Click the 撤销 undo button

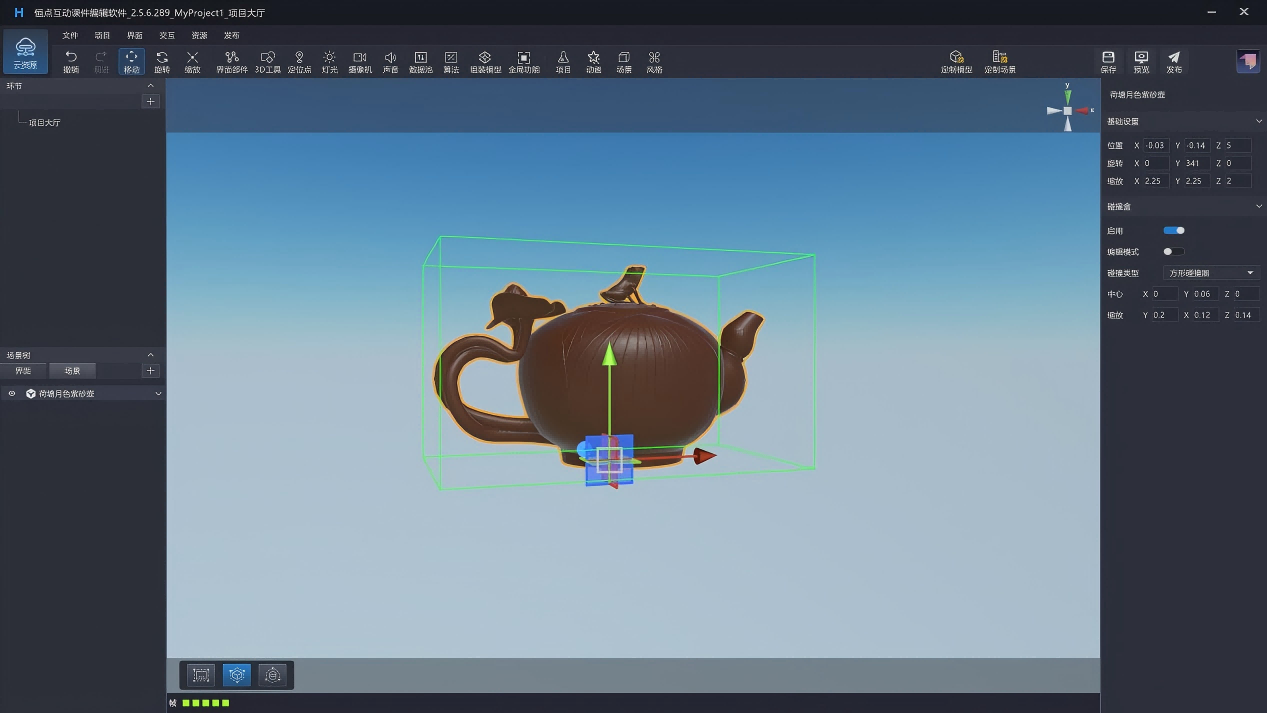(x=69, y=61)
